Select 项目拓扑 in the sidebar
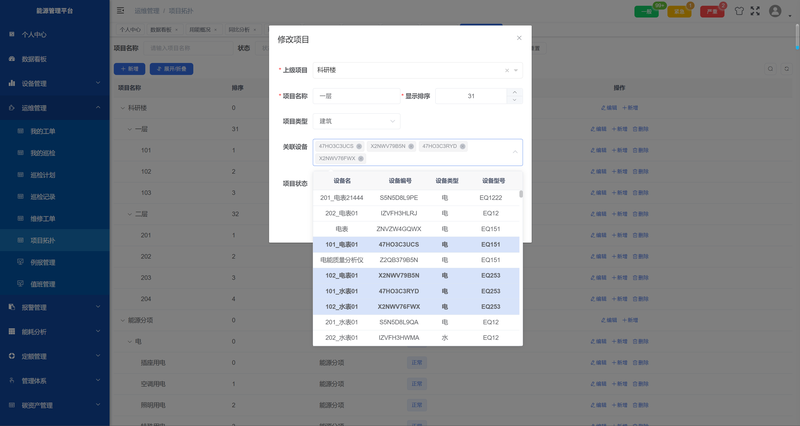This screenshot has width=800, height=426. pos(55,240)
